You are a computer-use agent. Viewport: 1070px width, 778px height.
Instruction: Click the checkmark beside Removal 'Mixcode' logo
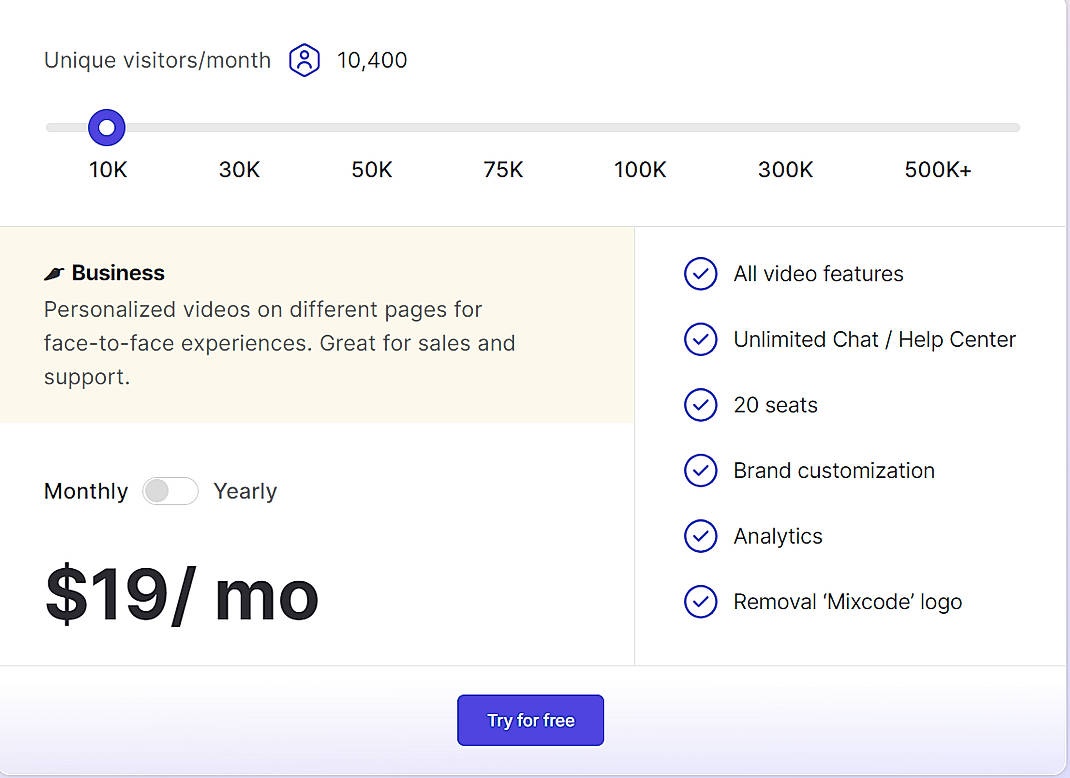701,601
